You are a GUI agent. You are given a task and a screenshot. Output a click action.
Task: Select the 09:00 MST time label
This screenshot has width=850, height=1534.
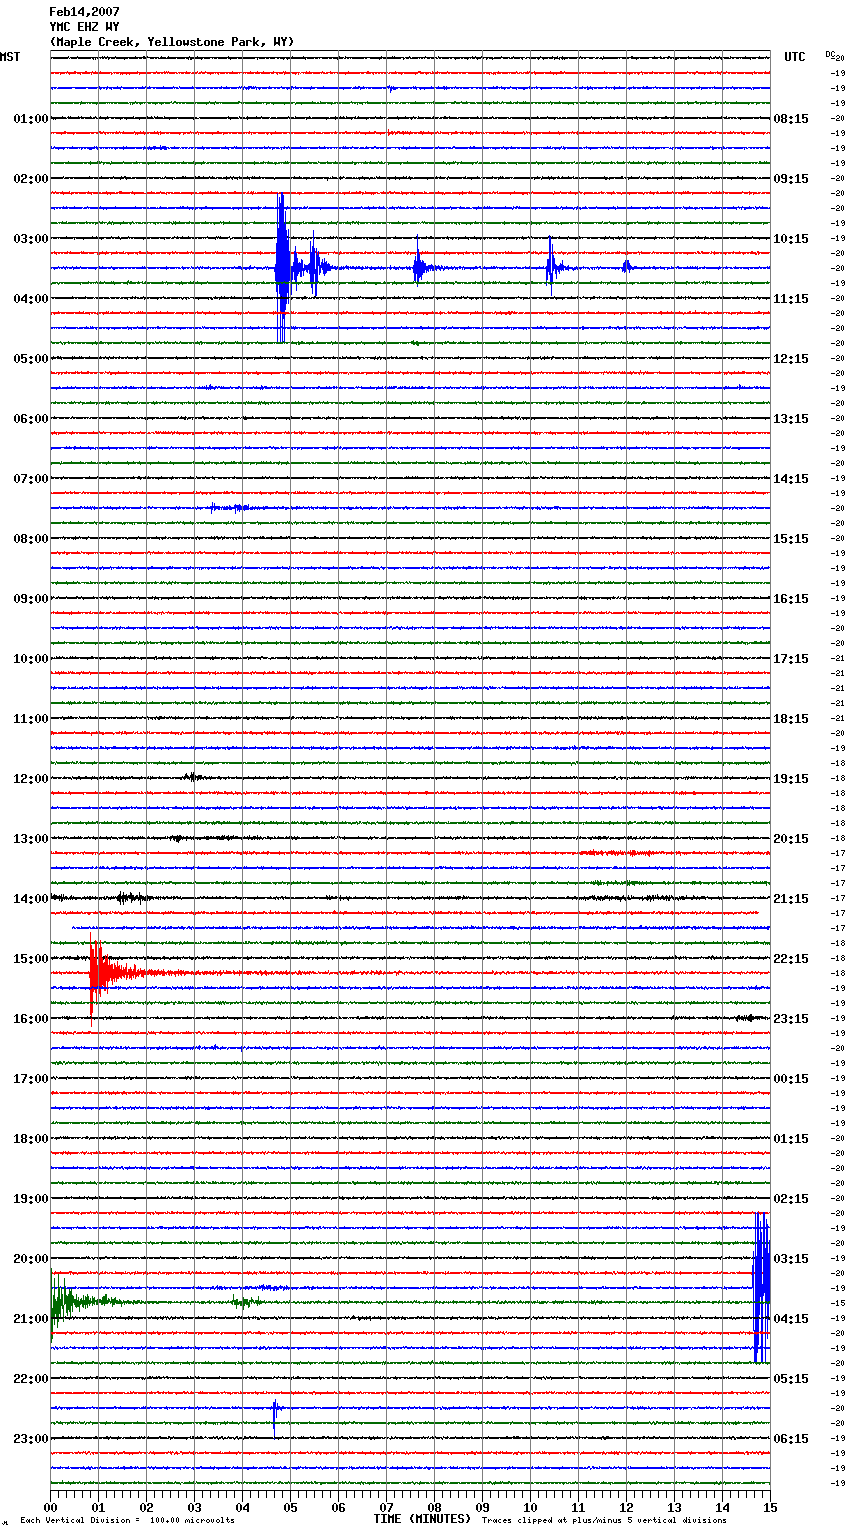click(x=31, y=599)
